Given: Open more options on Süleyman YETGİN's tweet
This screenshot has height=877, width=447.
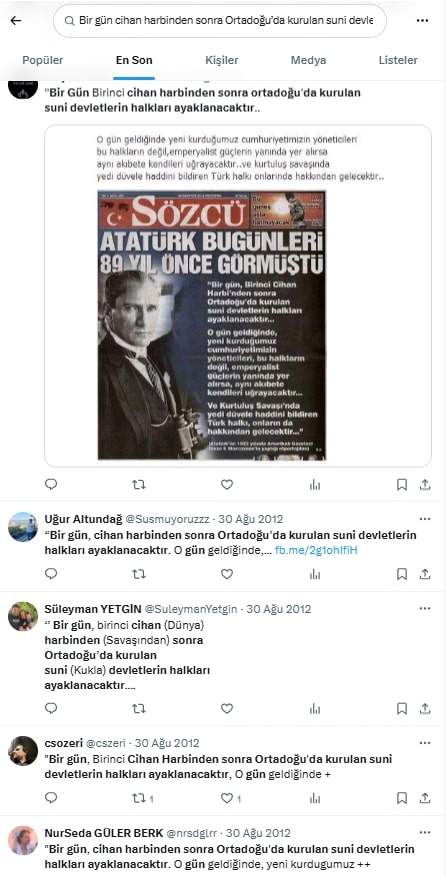Looking at the screenshot, I should (425, 609).
